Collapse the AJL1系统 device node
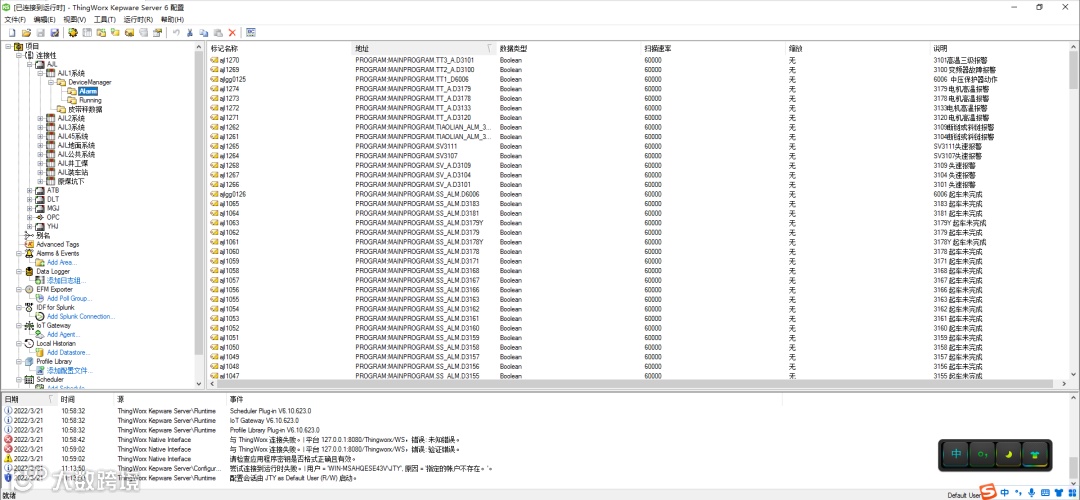Viewport: 1080px width, 500px height. point(41,73)
